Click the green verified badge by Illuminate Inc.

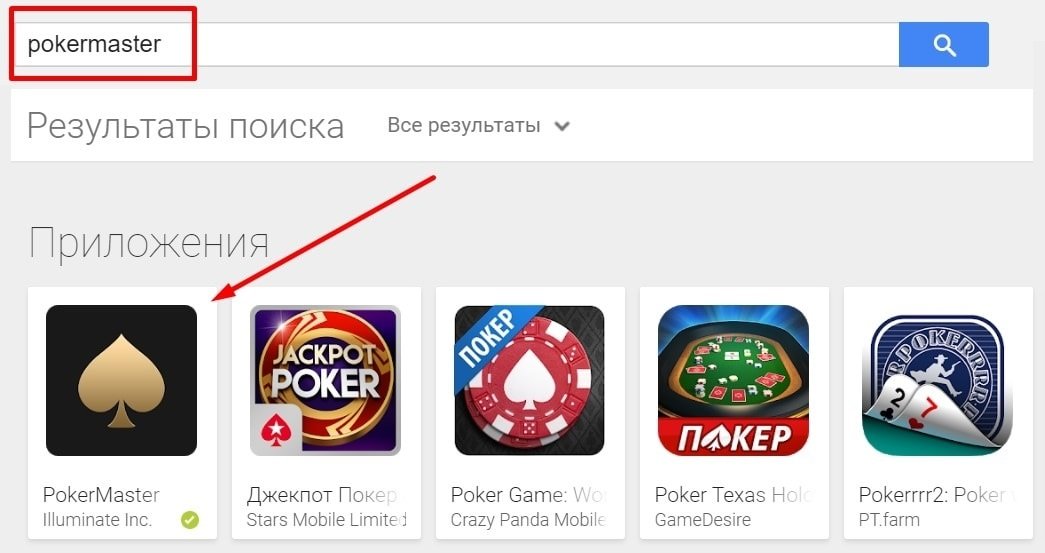coord(190,520)
